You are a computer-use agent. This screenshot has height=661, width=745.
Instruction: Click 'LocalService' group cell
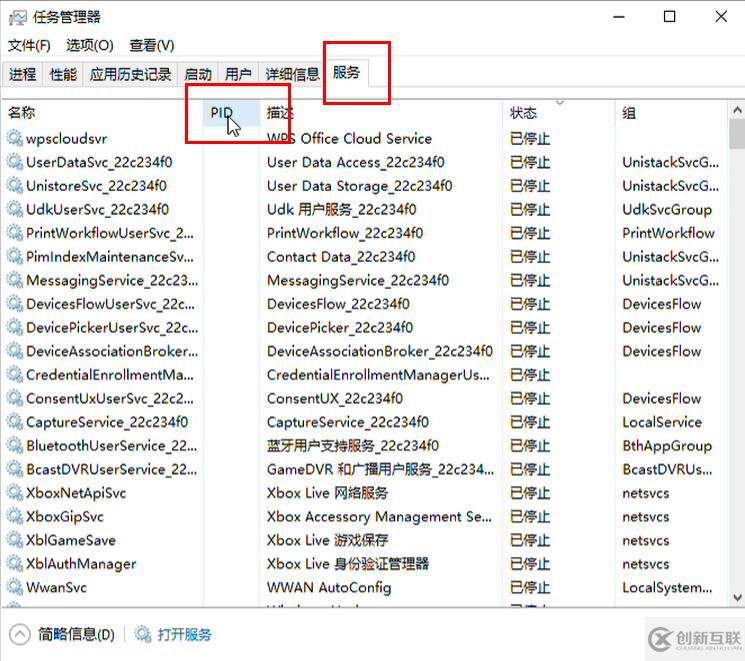(x=662, y=422)
